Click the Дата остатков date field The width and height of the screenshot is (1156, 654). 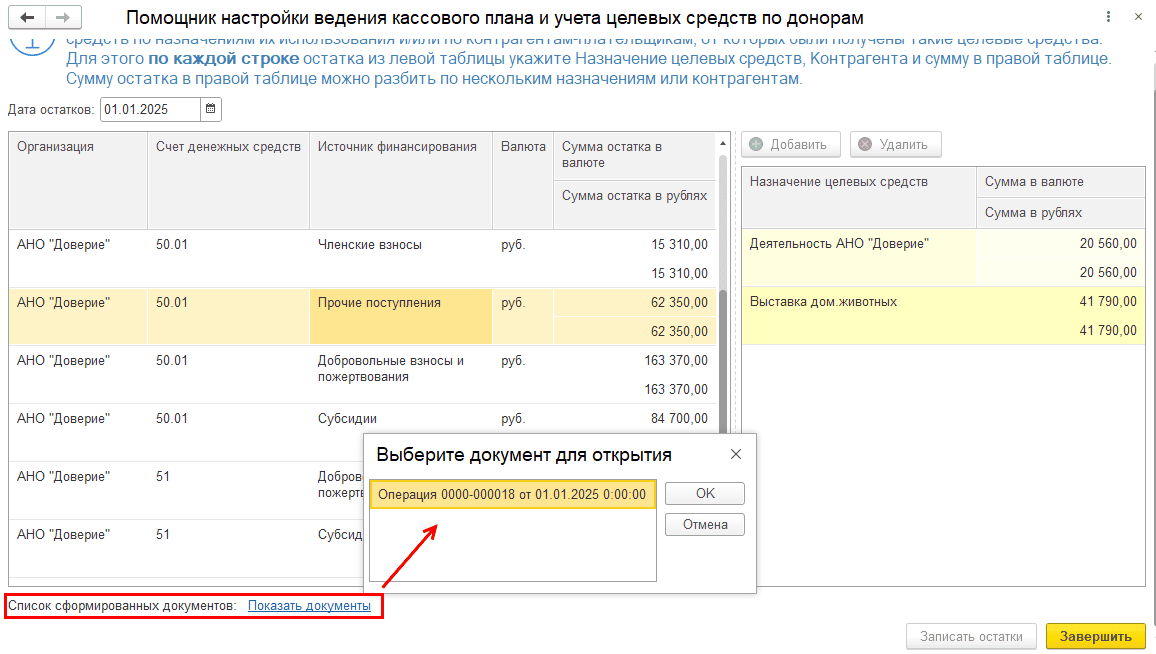(x=149, y=109)
